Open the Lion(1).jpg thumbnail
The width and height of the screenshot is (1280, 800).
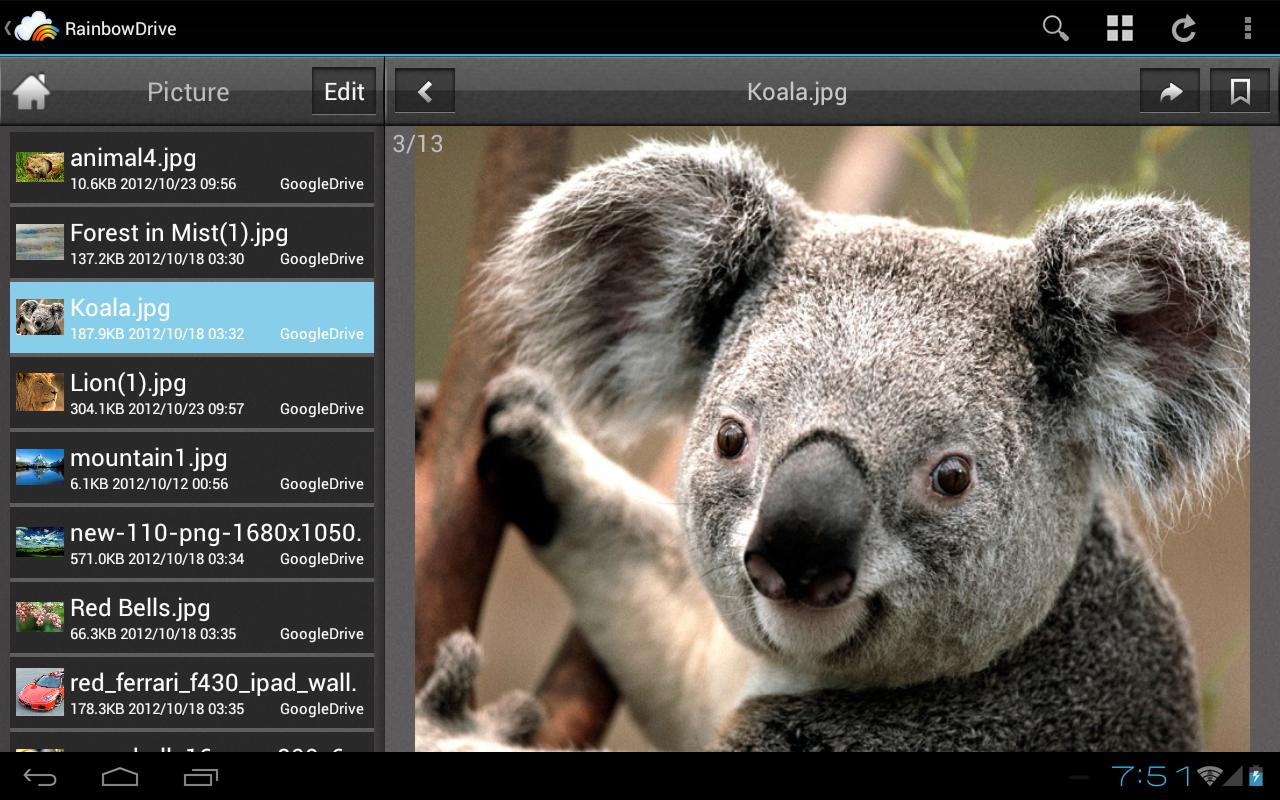[40, 392]
